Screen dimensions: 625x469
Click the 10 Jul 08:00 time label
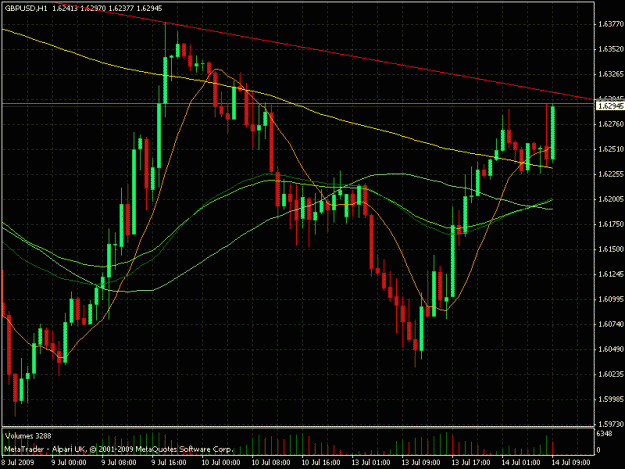[x=271, y=463]
